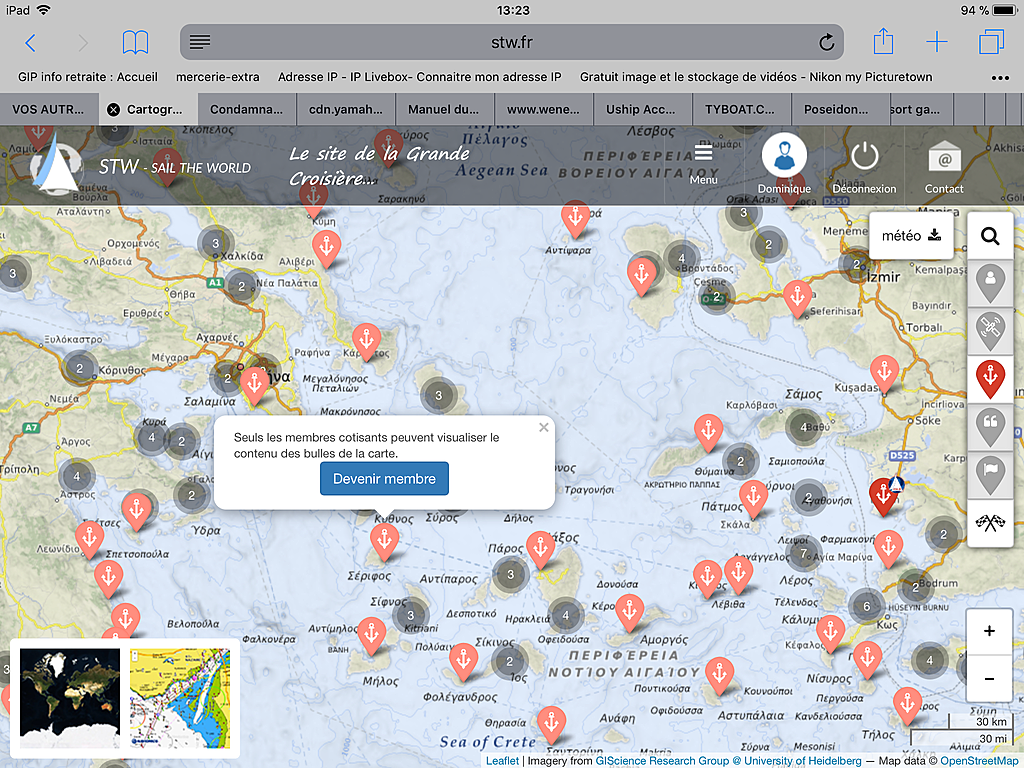Click anchor marker near Seferihisar

[x=797, y=298]
